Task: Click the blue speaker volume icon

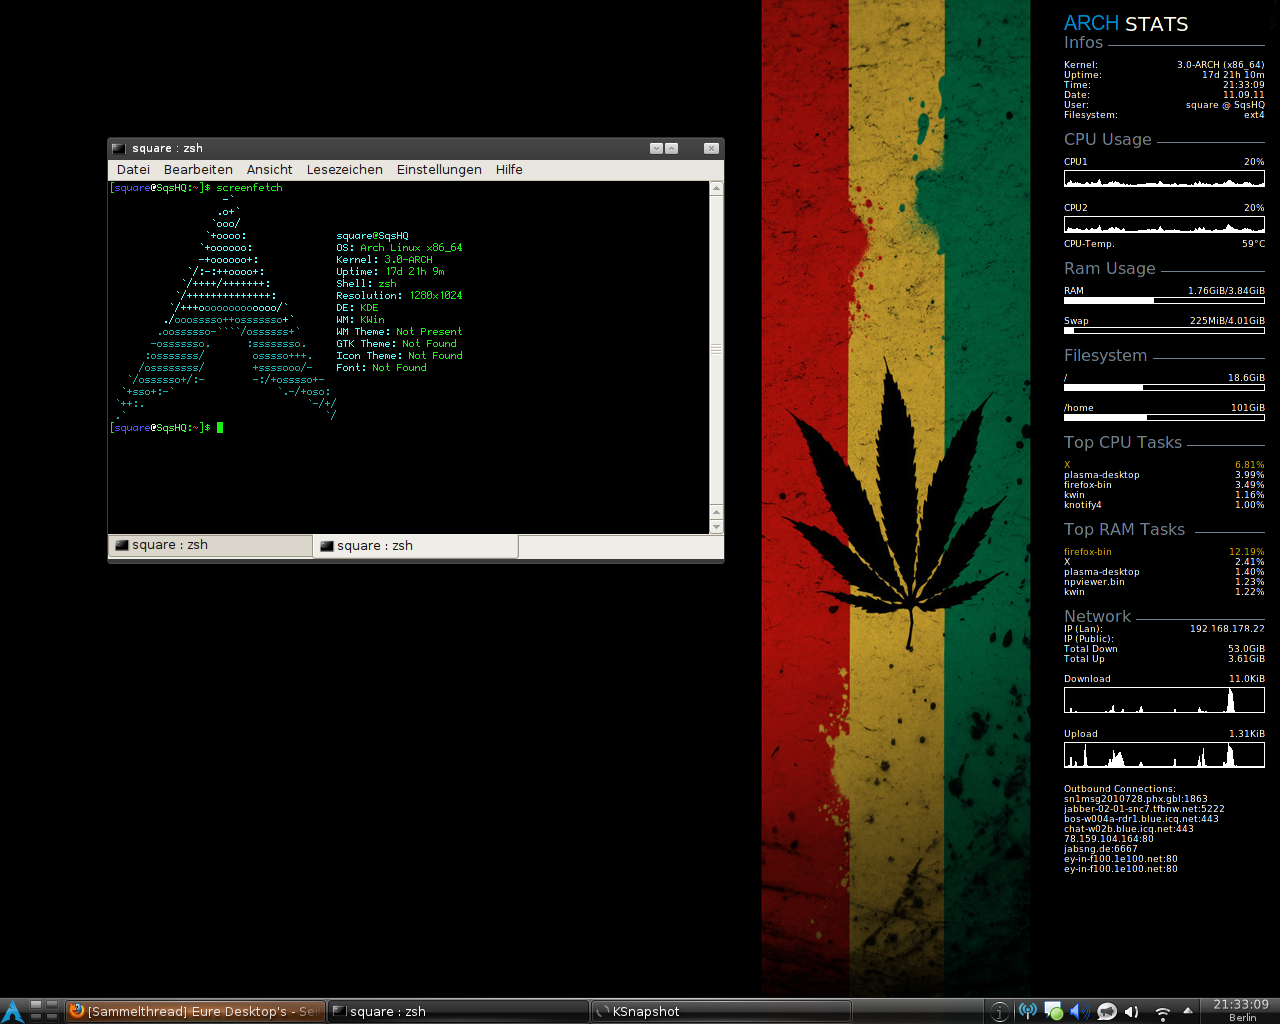Action: point(1079,1012)
